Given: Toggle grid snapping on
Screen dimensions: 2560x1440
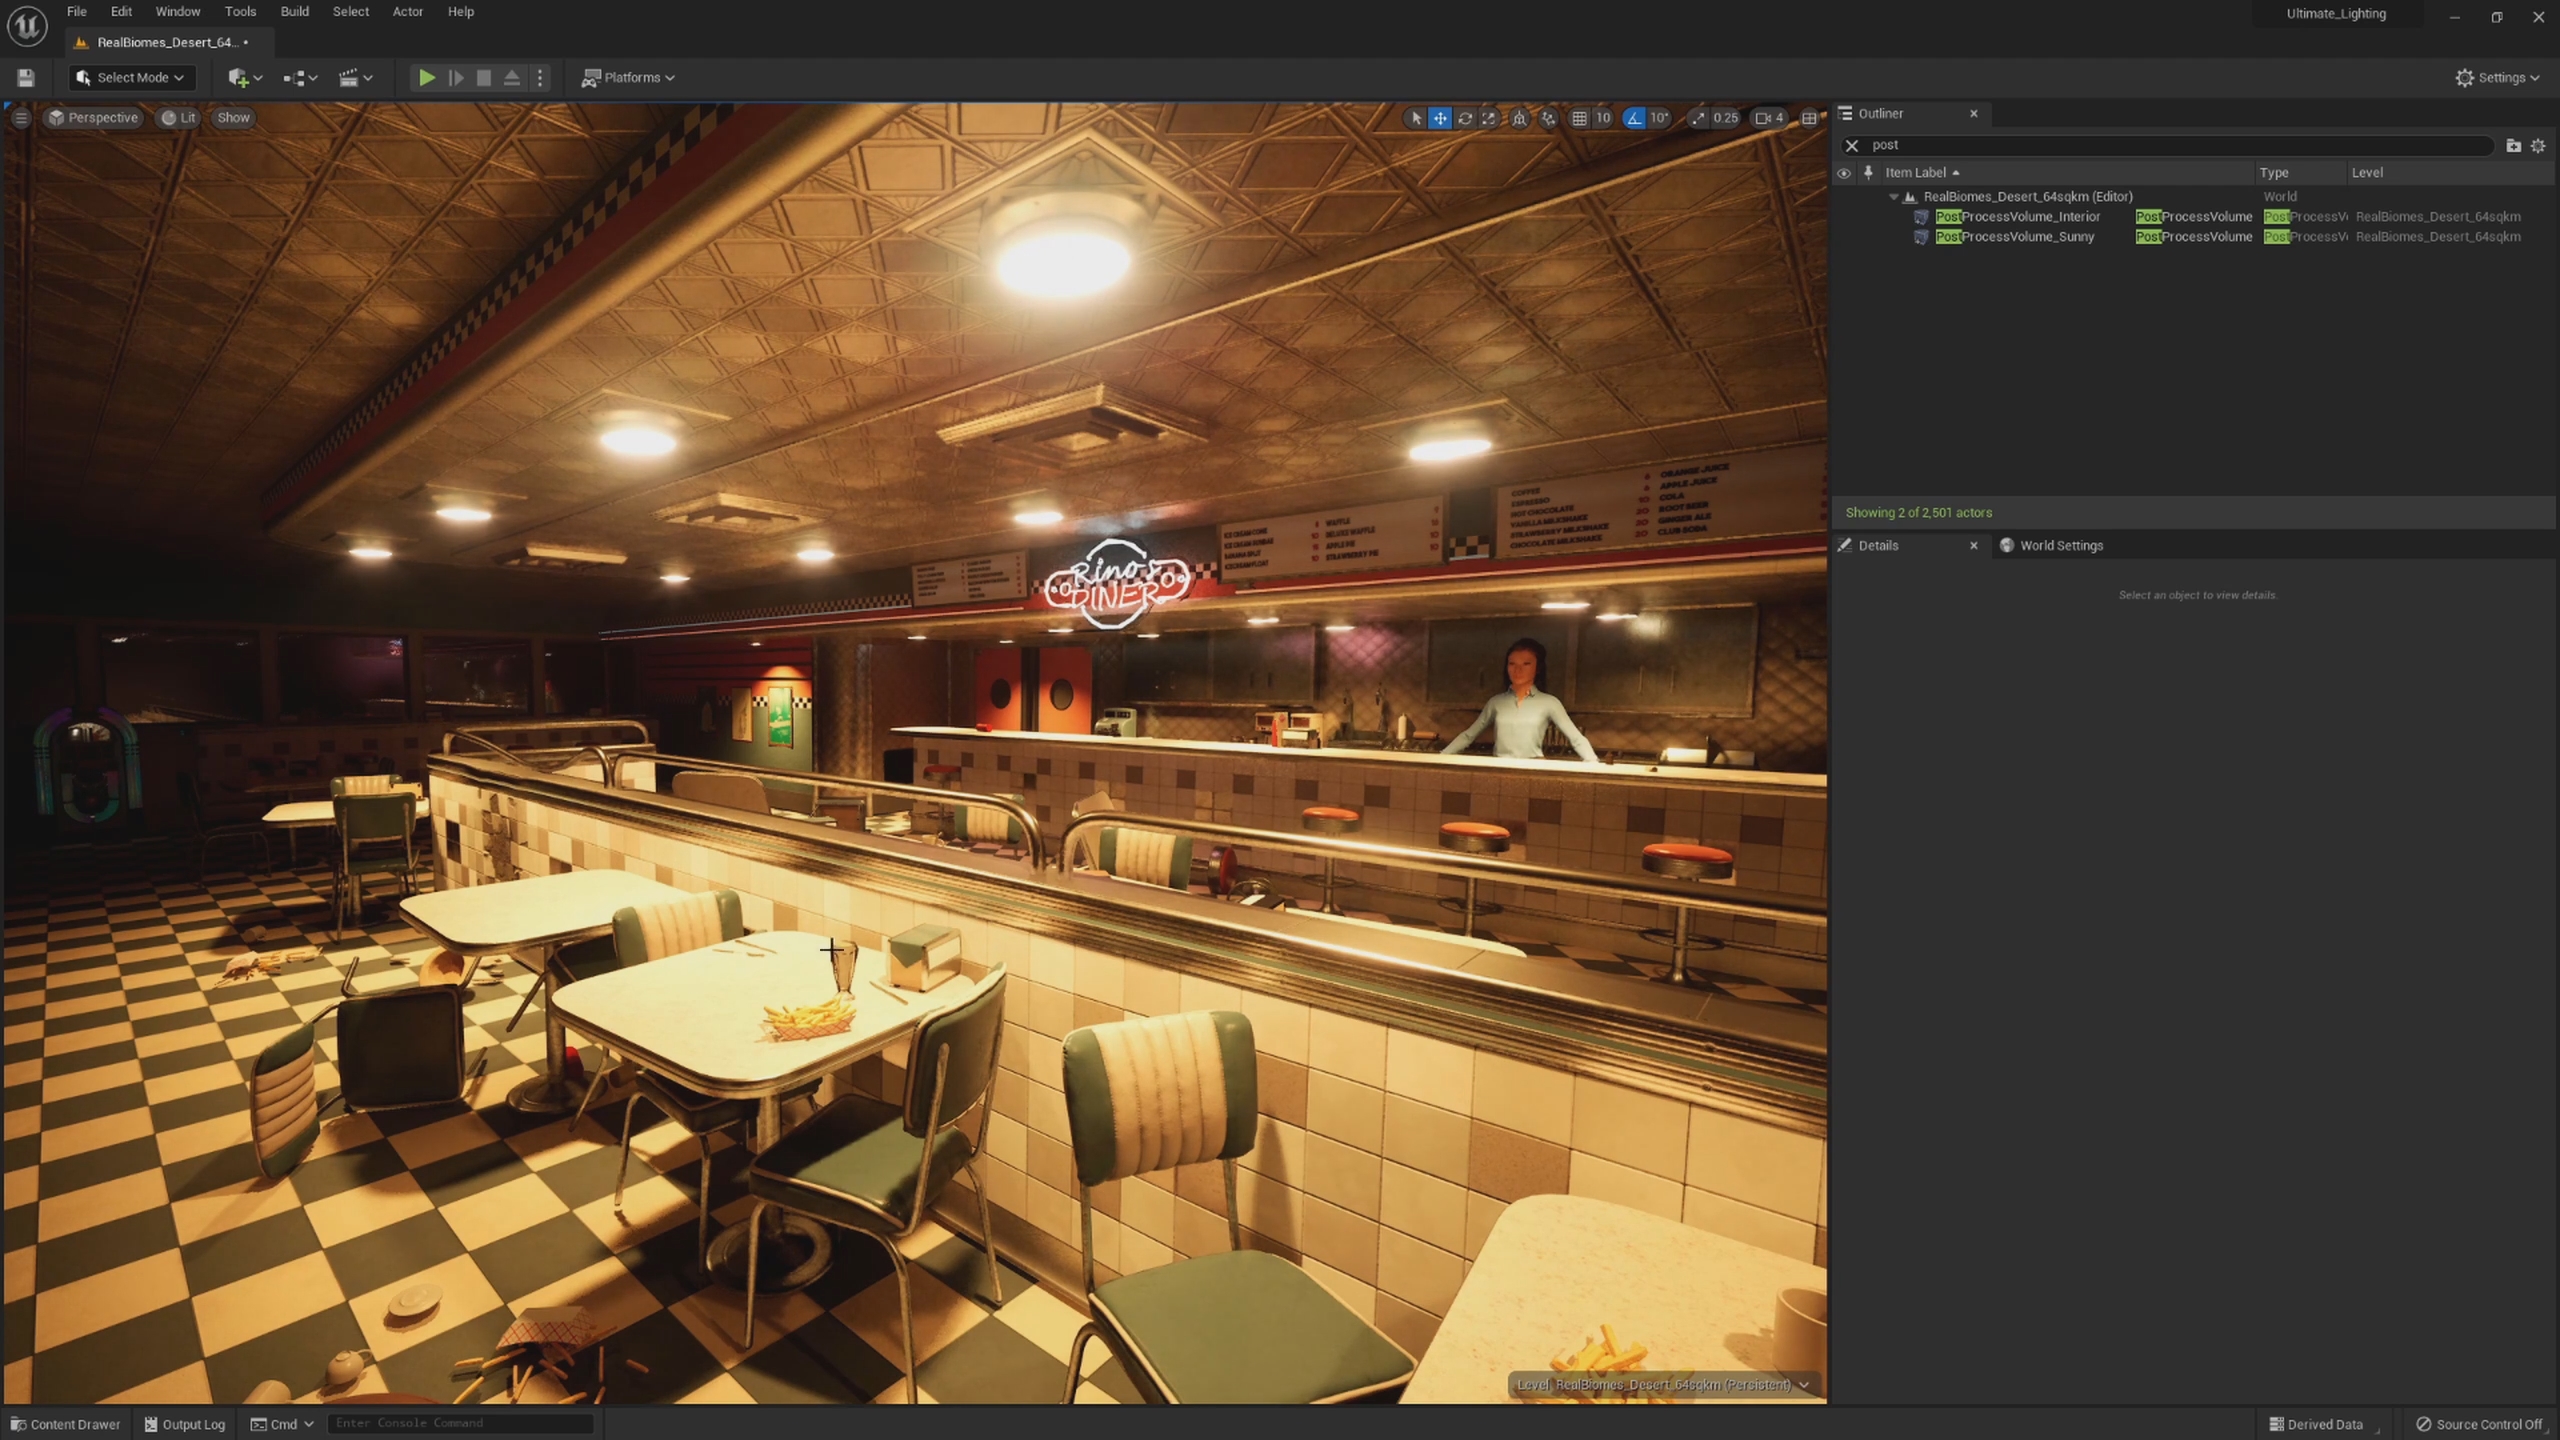Looking at the screenshot, I should (x=1579, y=118).
